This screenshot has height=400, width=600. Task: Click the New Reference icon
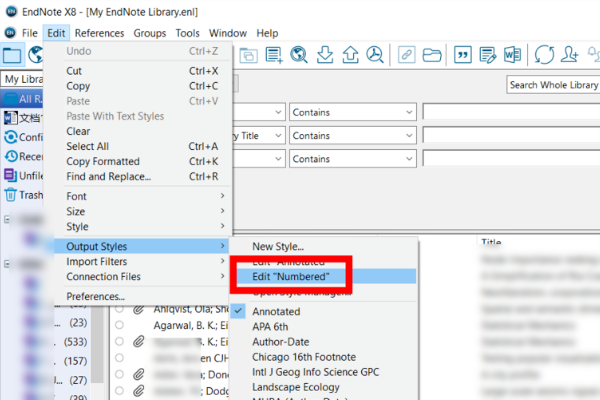(x=274, y=55)
